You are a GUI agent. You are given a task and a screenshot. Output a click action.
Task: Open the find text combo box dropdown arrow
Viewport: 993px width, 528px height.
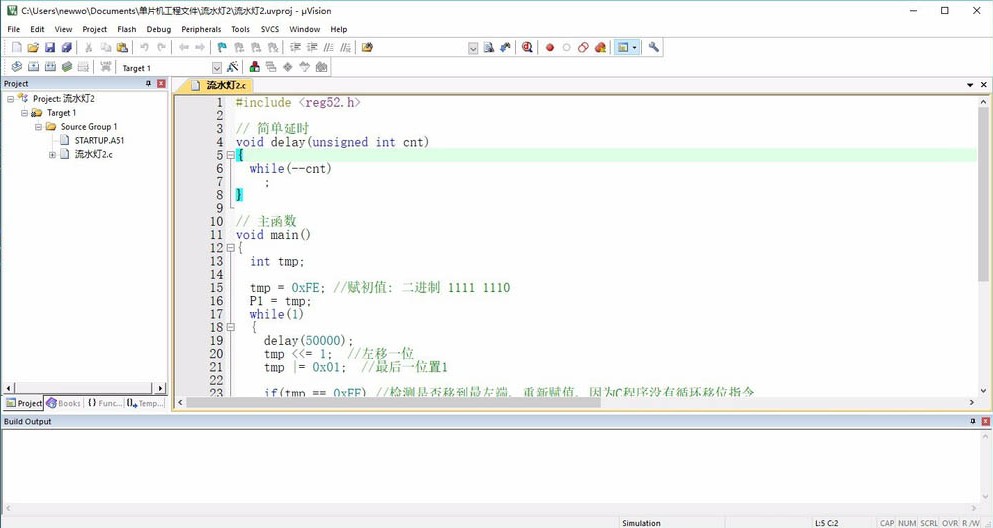[x=472, y=48]
